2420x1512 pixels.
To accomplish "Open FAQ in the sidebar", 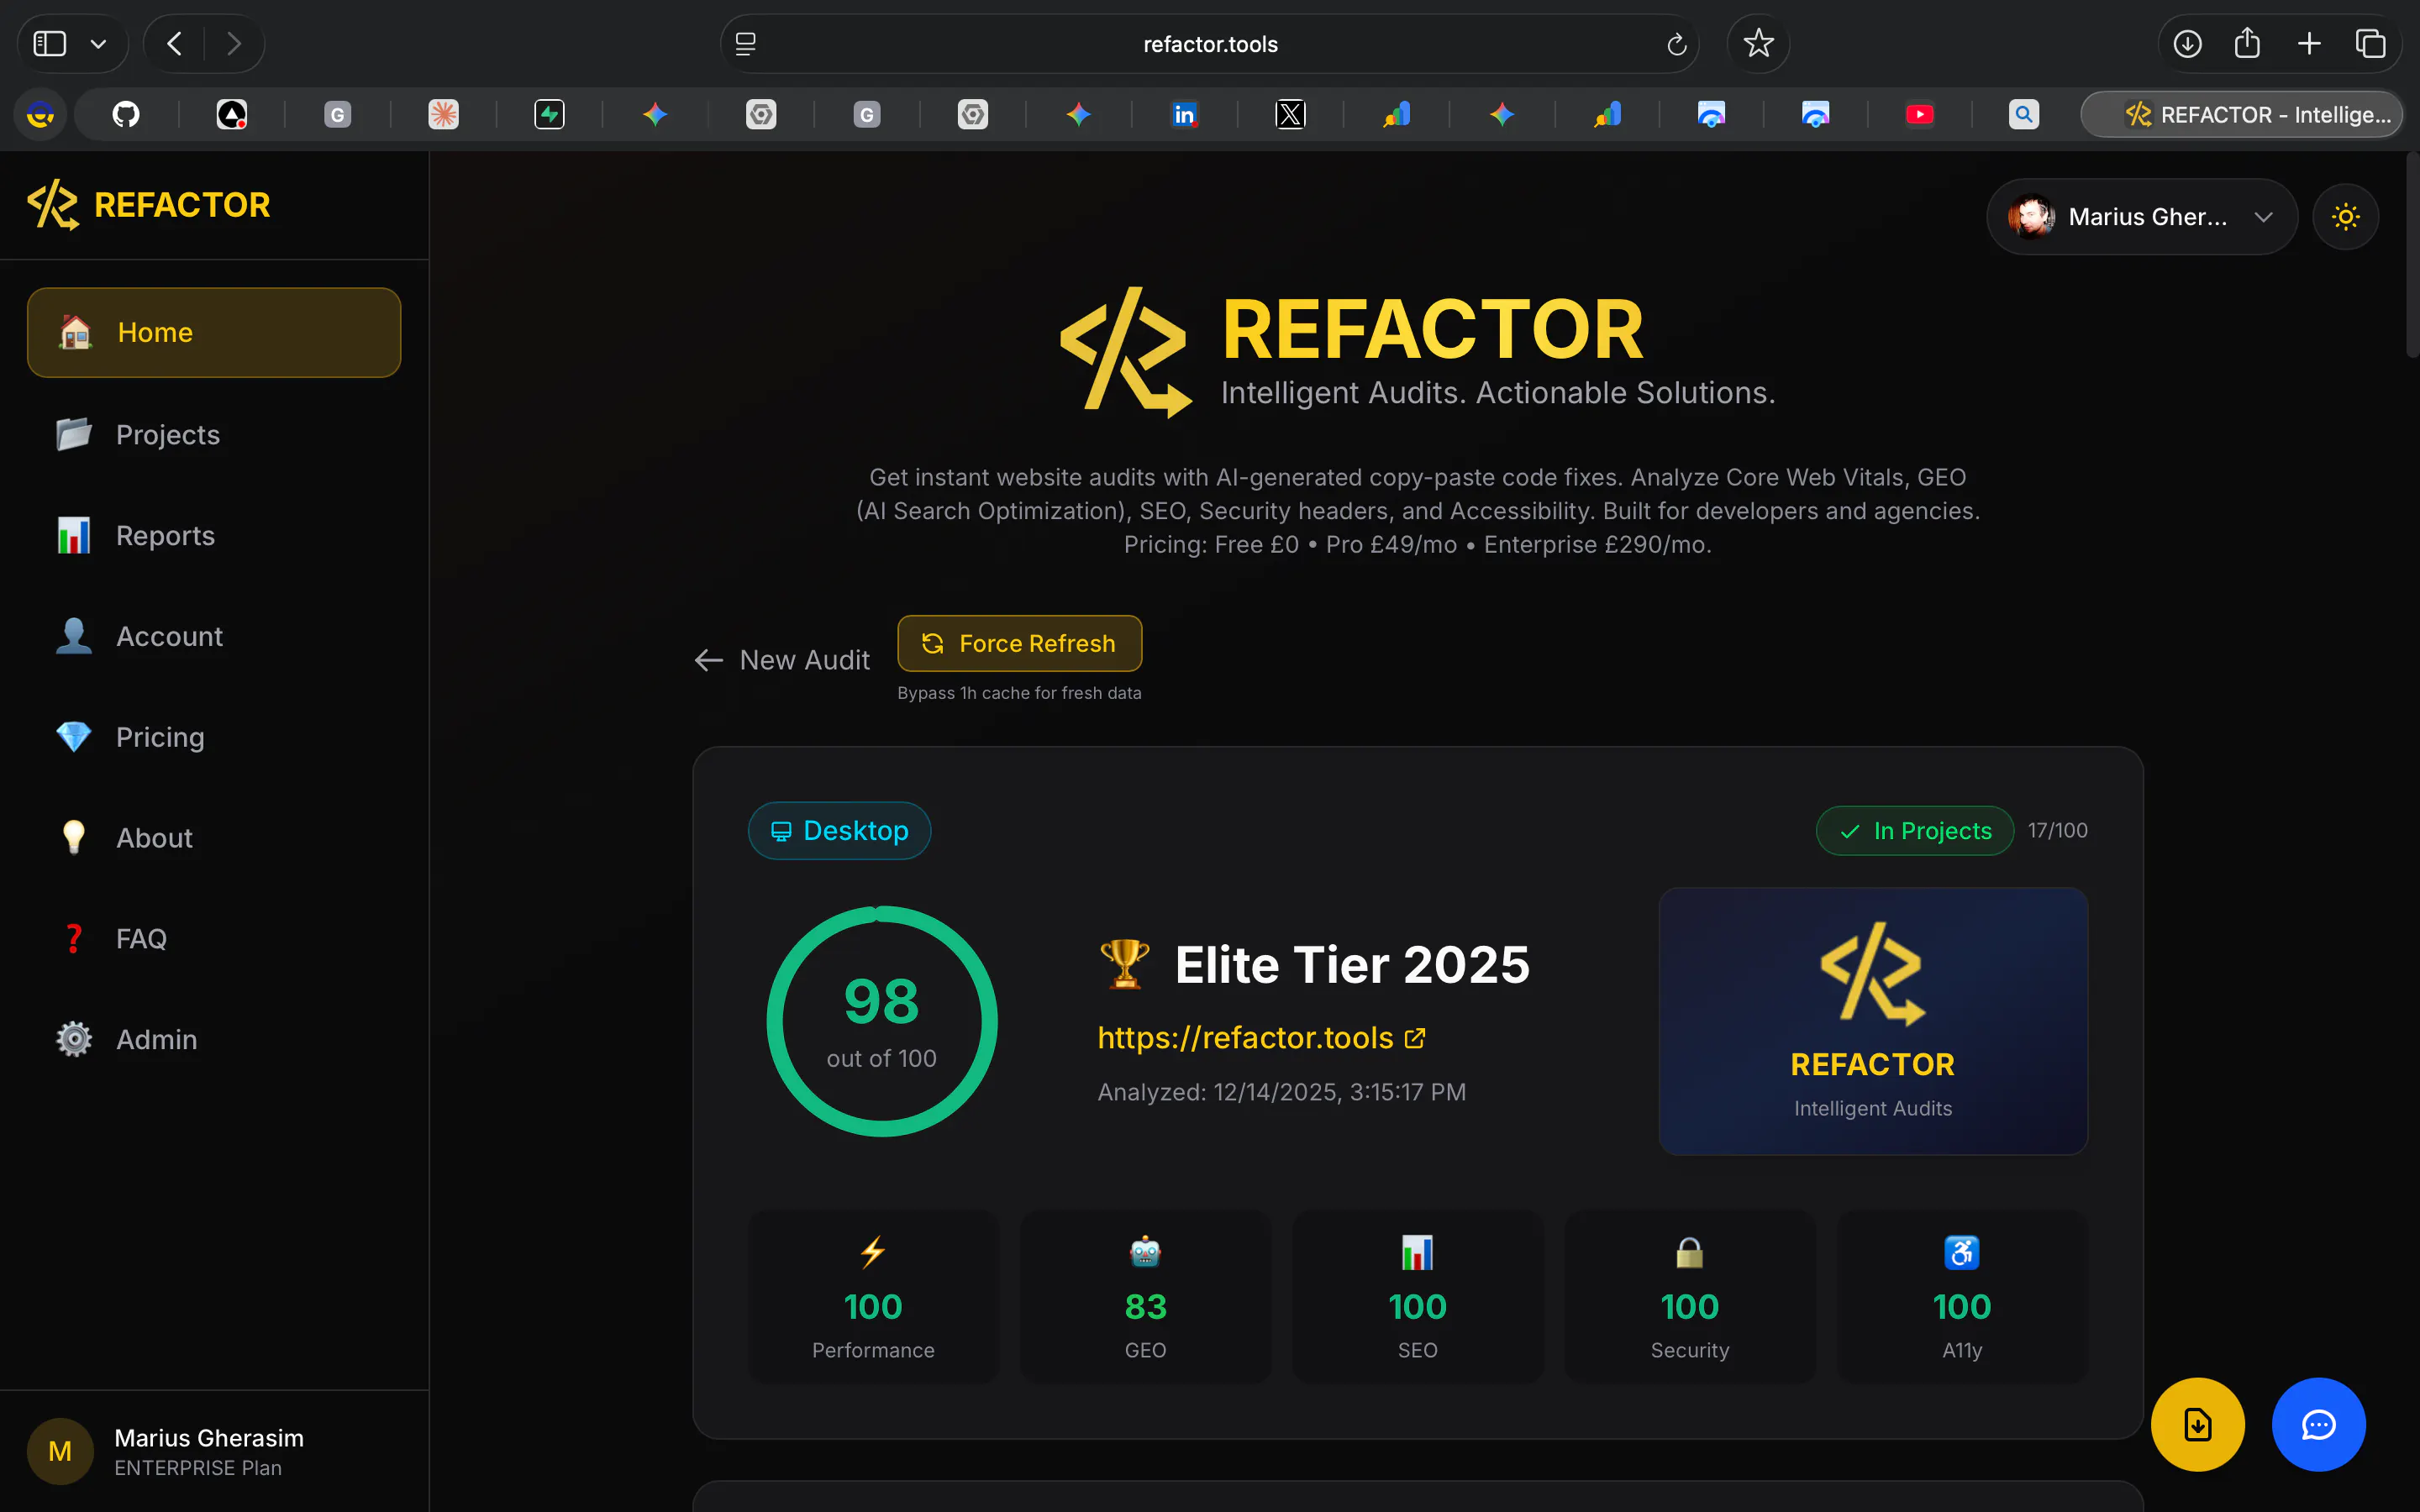I will click(x=214, y=938).
